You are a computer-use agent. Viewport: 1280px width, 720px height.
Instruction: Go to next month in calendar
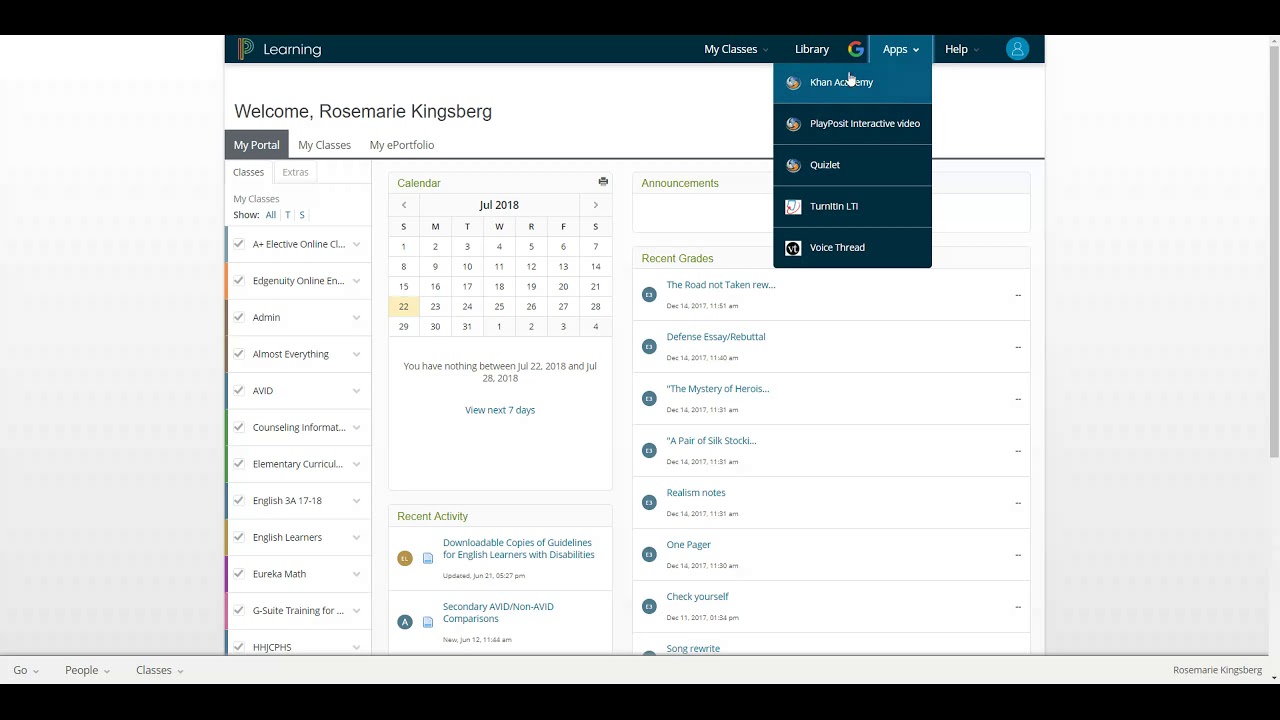(595, 205)
